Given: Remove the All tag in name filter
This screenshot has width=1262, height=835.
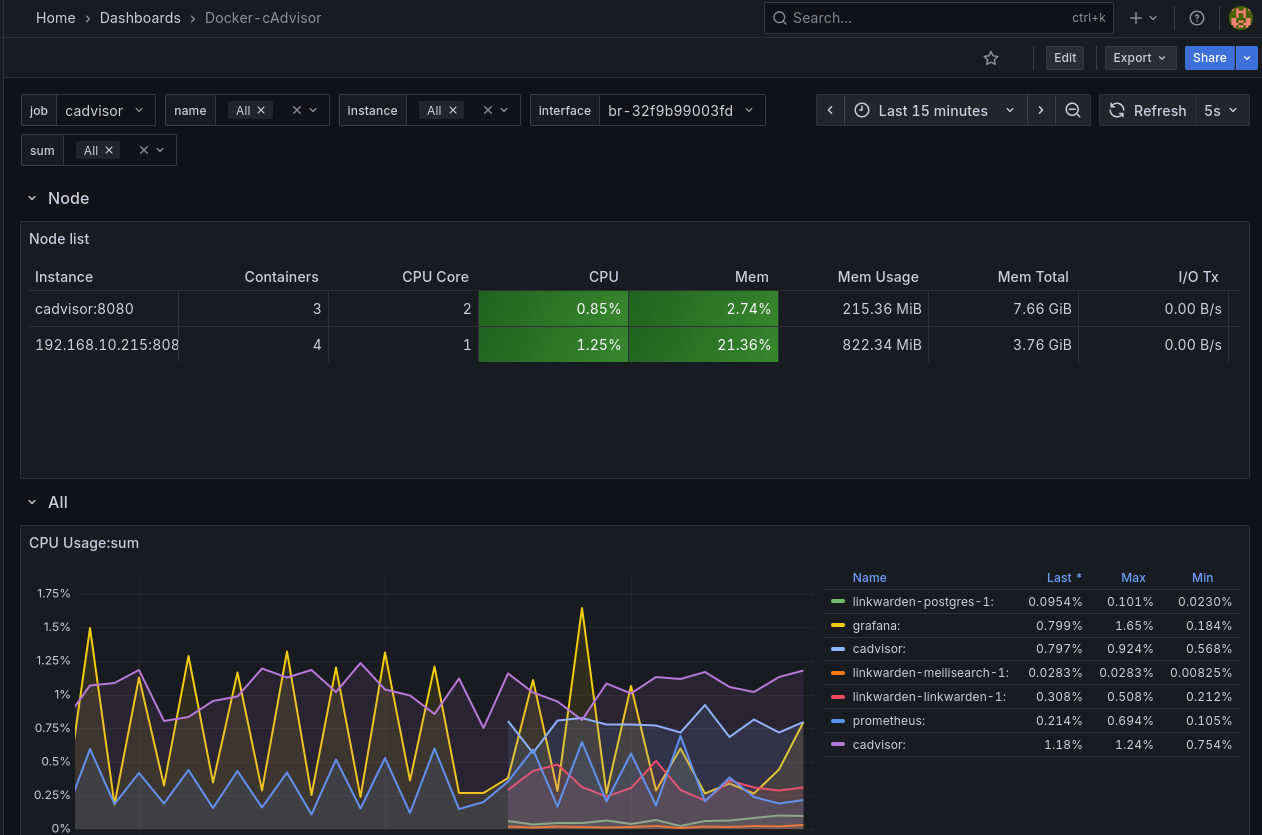Looking at the screenshot, I should (x=261, y=110).
